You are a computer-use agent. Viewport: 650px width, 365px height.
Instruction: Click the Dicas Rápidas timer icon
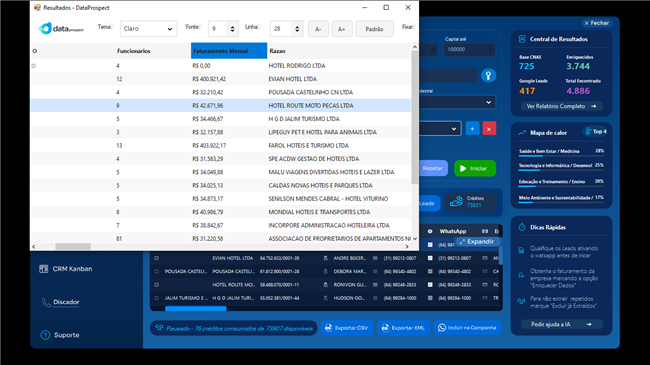(x=522, y=227)
